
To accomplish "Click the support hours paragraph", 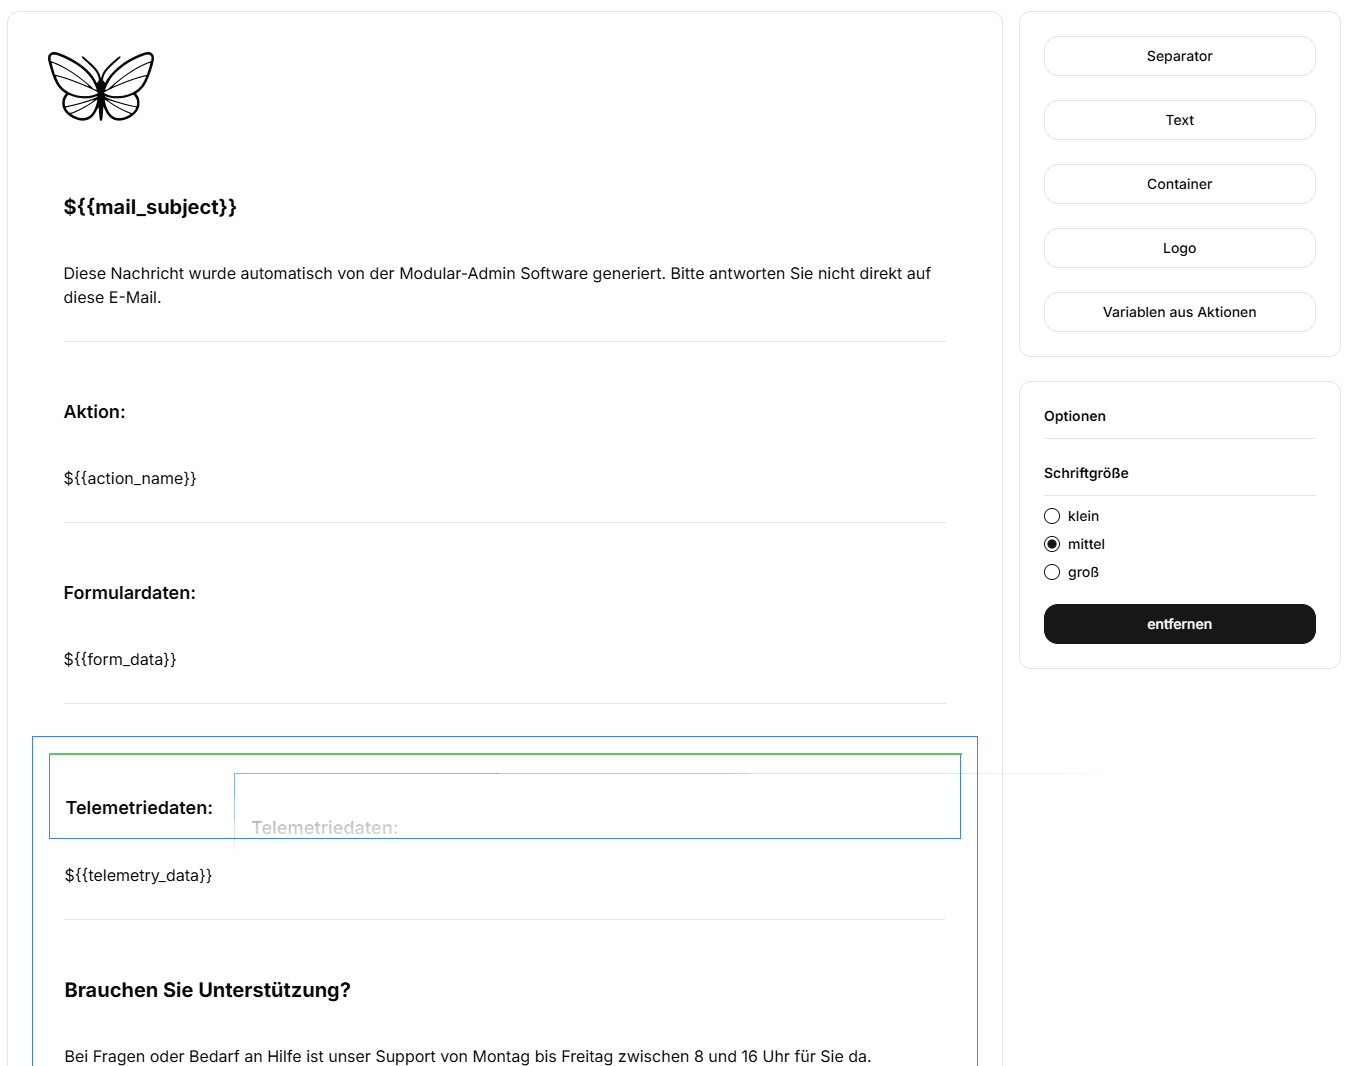I will point(468,1056).
